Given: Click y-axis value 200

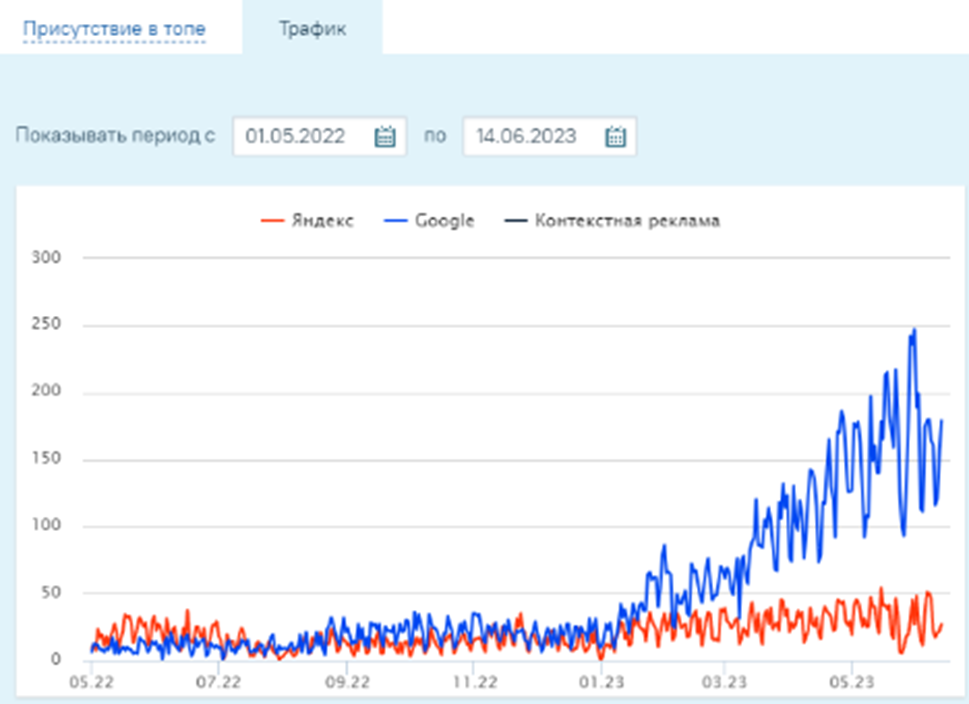Looking at the screenshot, I should [46, 391].
